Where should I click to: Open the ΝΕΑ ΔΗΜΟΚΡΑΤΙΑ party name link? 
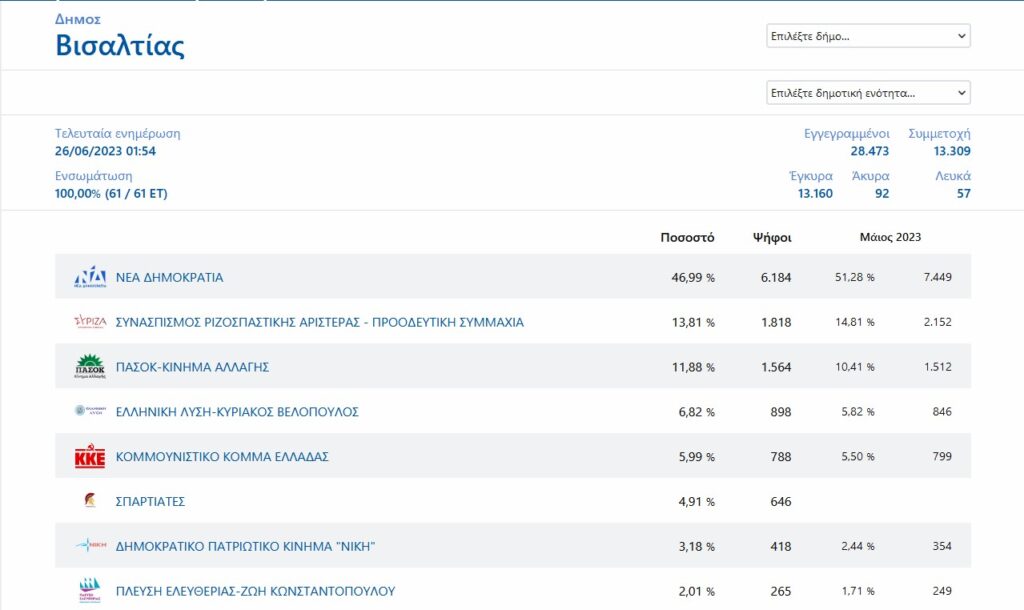tap(169, 277)
